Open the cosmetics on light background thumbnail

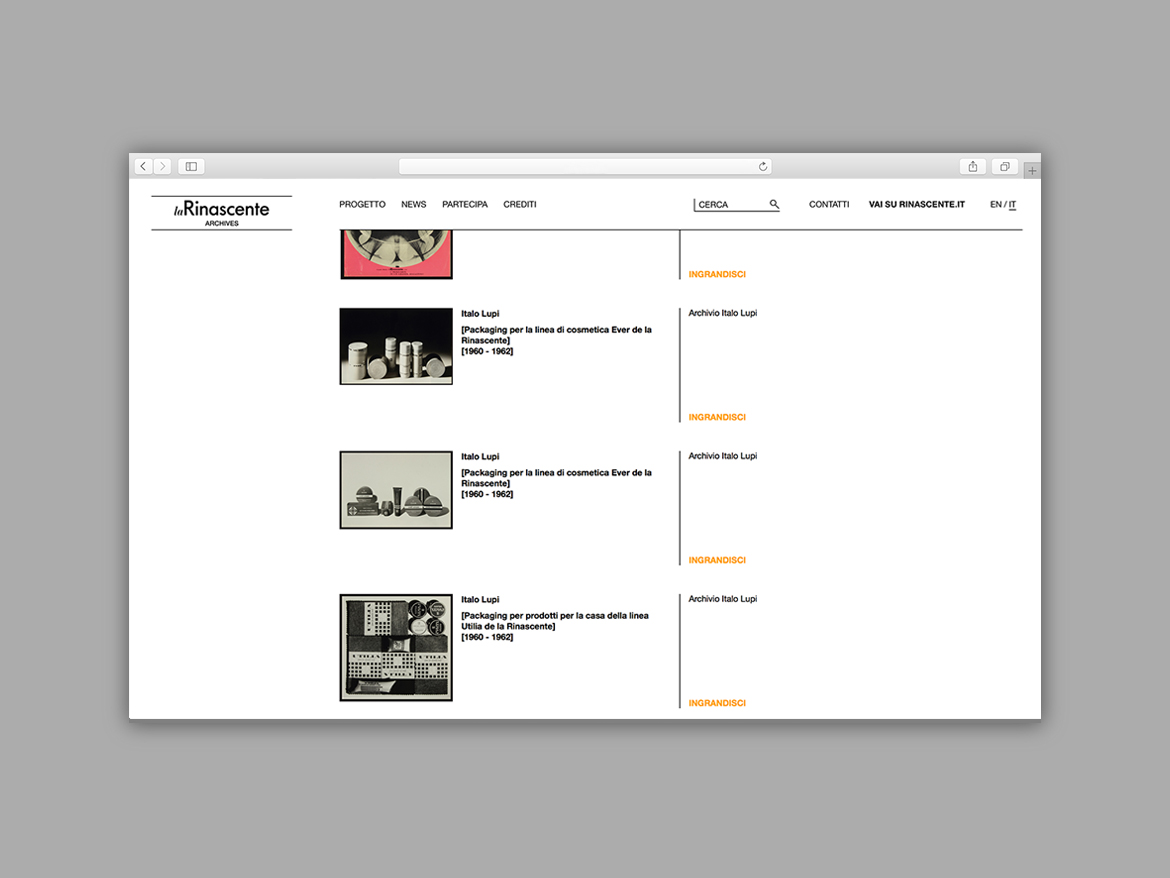396,490
